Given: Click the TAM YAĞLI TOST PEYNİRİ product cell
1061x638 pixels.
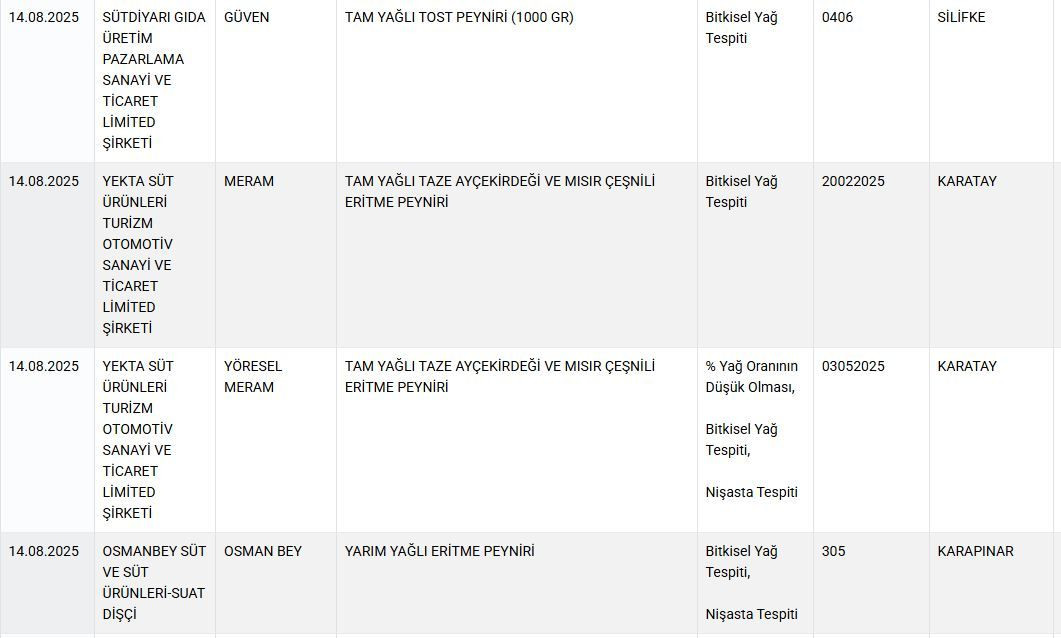Looking at the screenshot, I should (459, 17).
